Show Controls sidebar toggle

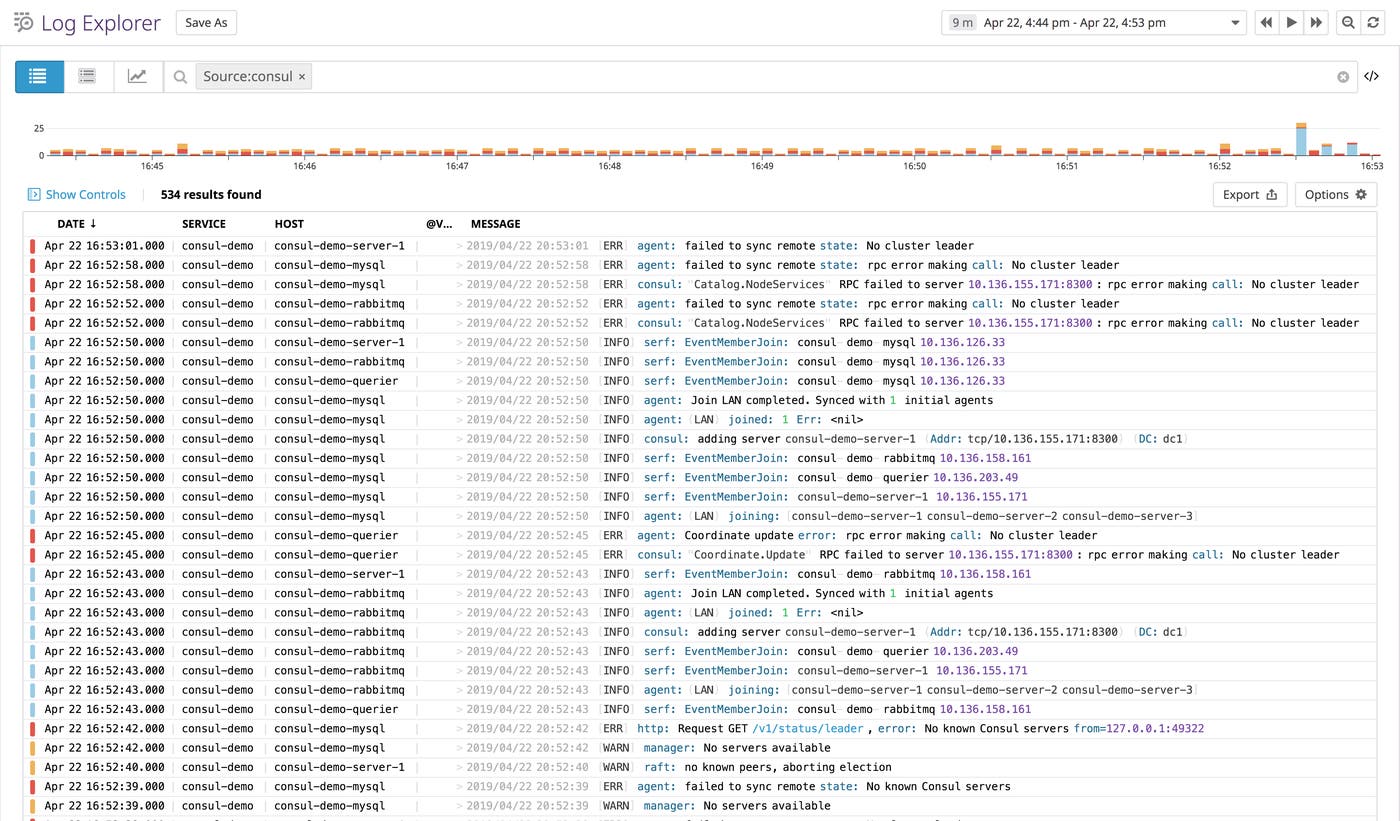[x=77, y=194]
